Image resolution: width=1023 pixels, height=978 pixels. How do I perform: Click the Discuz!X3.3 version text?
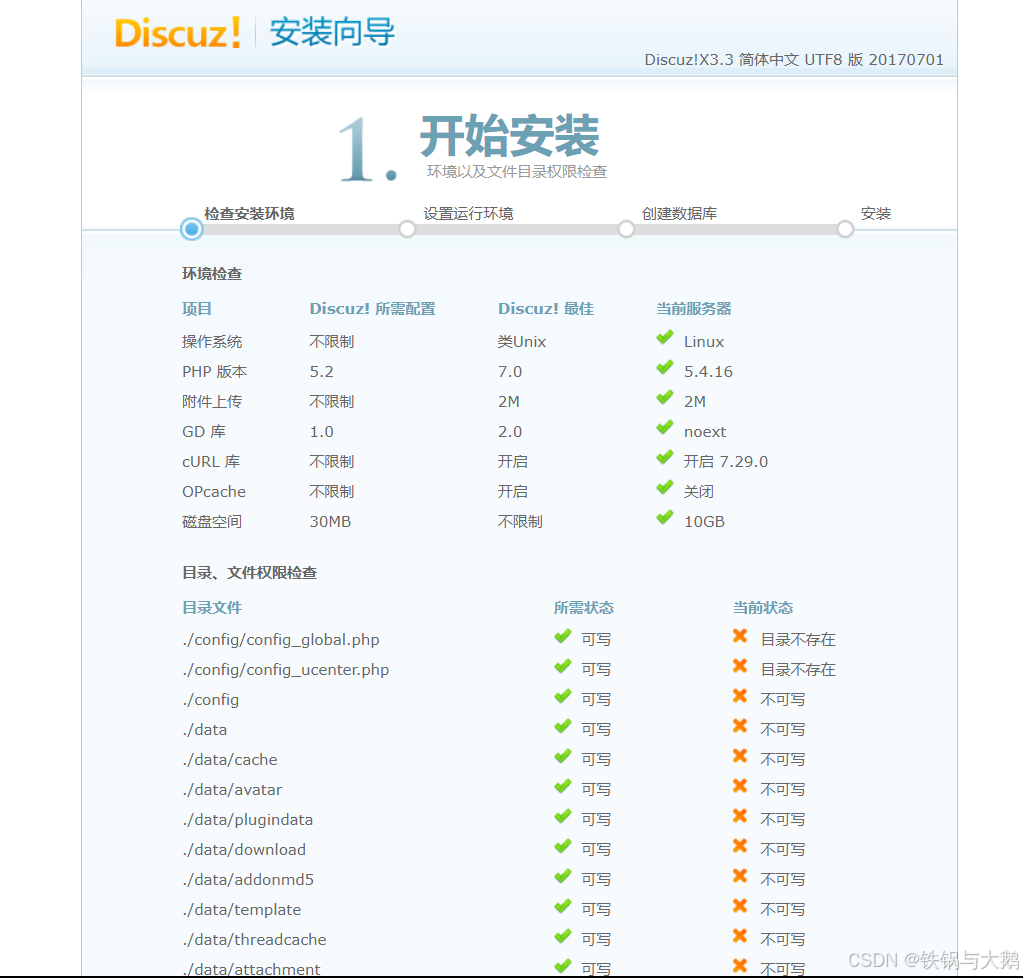point(794,60)
